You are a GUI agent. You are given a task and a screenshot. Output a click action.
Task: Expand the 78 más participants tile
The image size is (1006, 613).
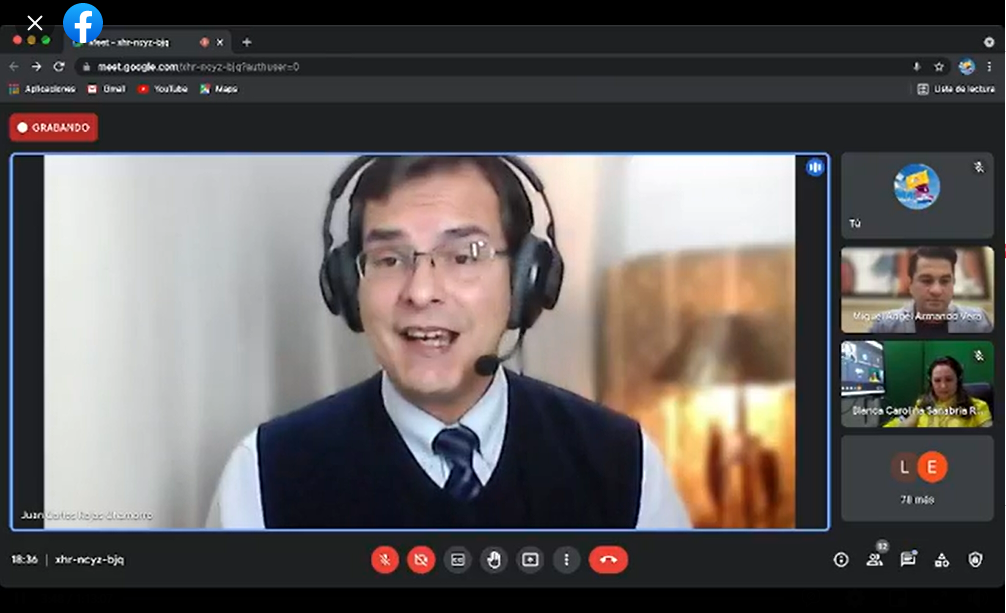[x=917, y=478]
